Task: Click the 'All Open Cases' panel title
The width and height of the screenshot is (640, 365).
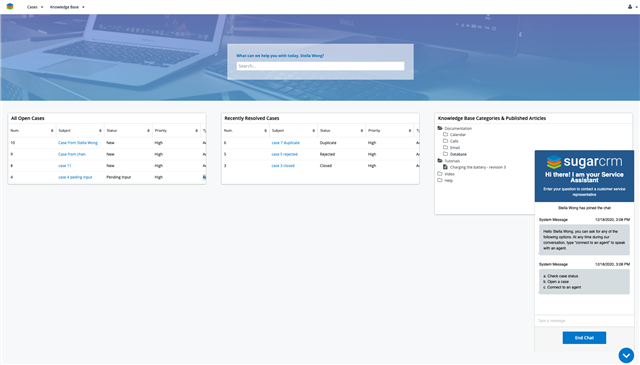Action: pos(27,118)
